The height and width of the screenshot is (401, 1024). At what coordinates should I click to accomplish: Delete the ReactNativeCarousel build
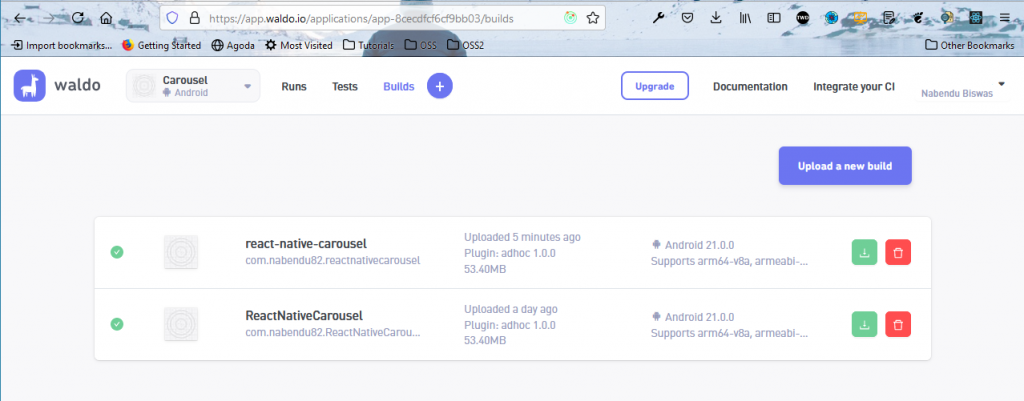tap(898, 324)
